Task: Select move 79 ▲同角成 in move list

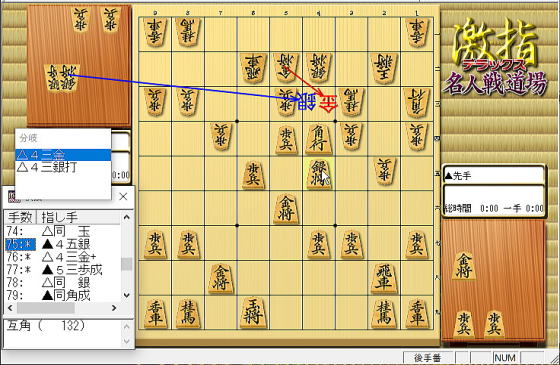Action: pos(63,295)
